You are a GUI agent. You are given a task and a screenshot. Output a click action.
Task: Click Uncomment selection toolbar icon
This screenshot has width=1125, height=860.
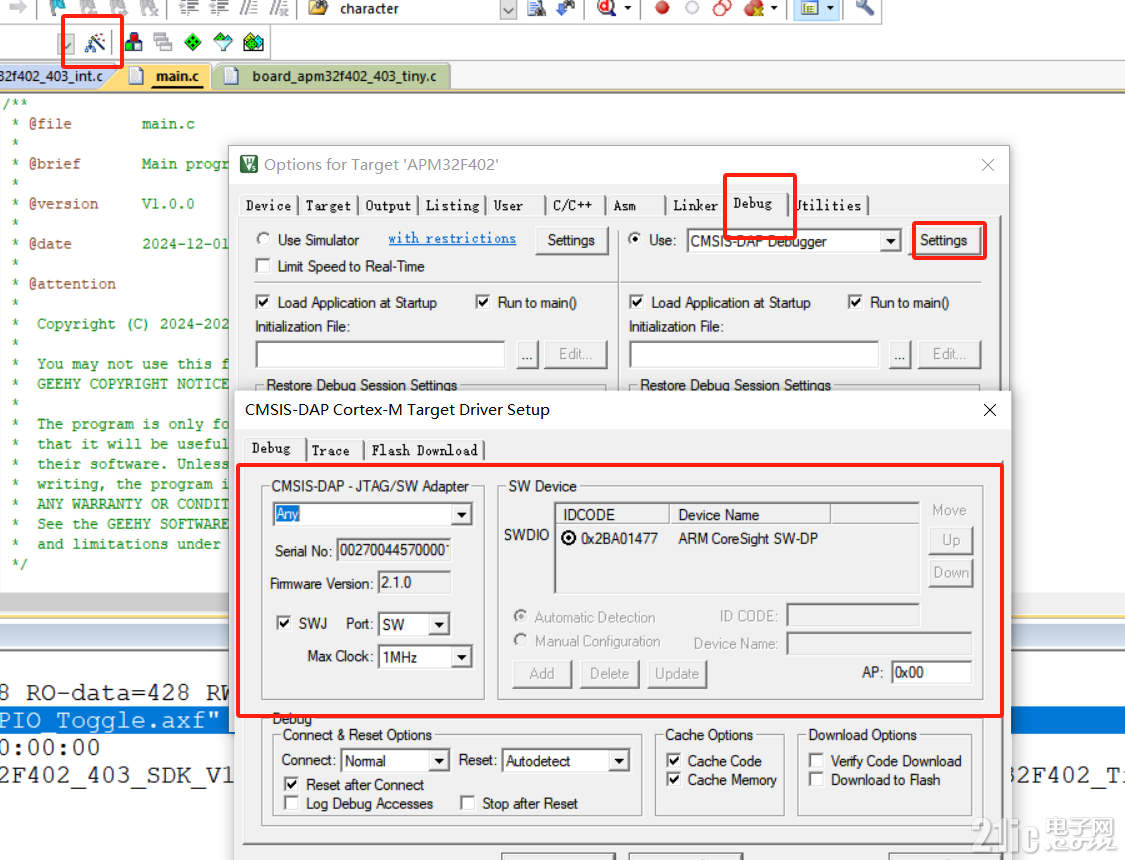click(x=279, y=8)
